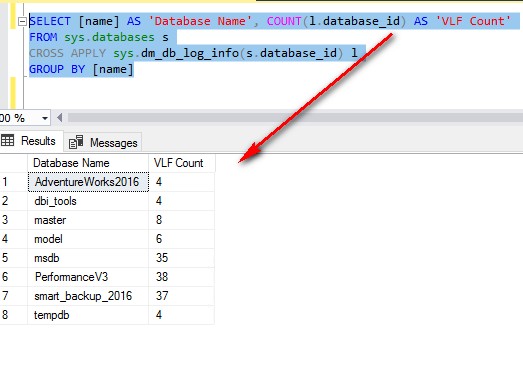This screenshot has height=378, width=523.
Task: Click VLF count 4 for AdventureWorks2016
Action: coord(181,182)
